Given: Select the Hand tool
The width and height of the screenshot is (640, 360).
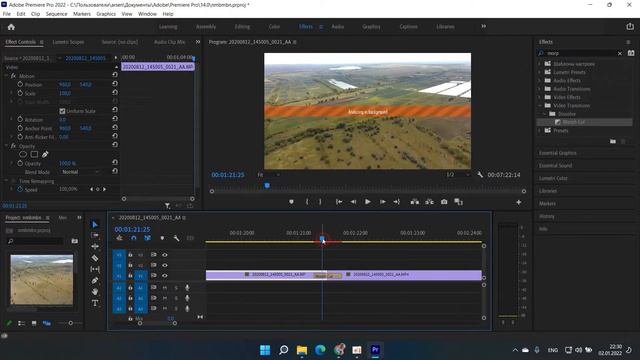Looking at the screenshot, I should (95, 291).
